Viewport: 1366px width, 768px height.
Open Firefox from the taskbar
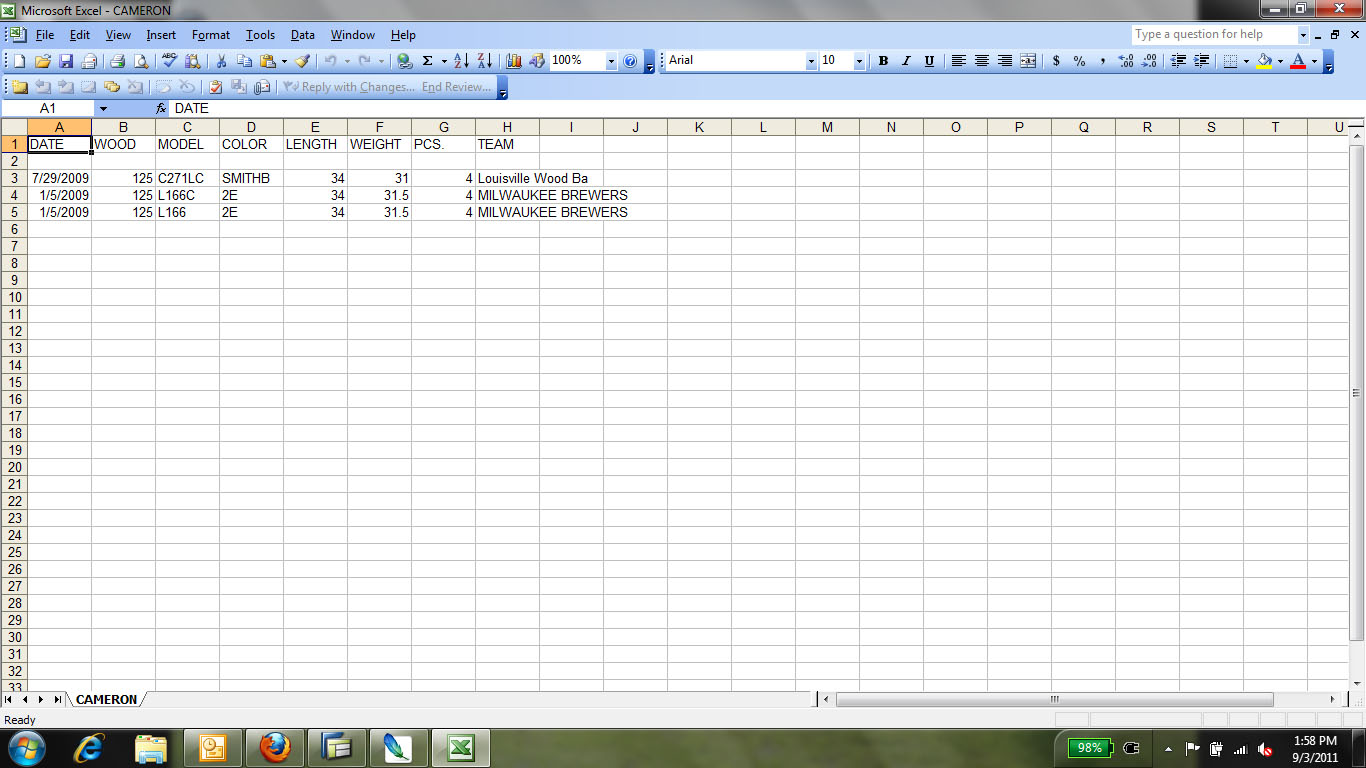pyautogui.click(x=274, y=747)
